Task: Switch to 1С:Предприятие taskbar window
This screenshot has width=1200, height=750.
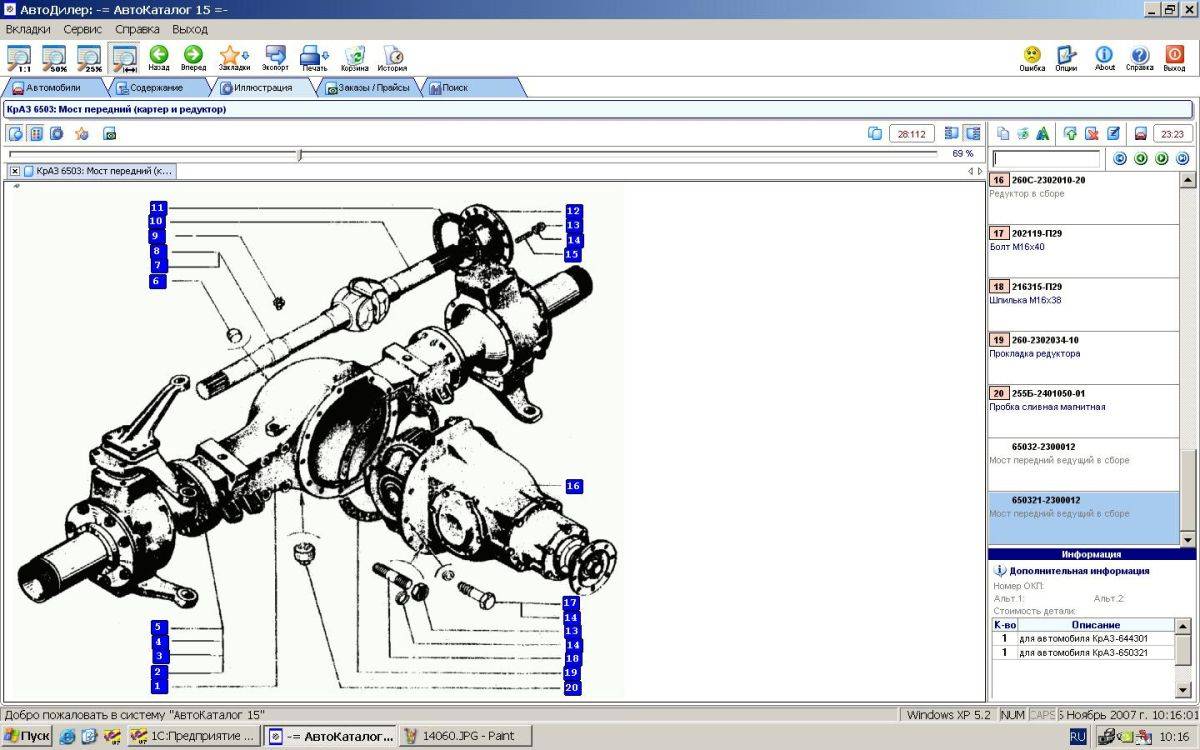Action: pos(192,736)
